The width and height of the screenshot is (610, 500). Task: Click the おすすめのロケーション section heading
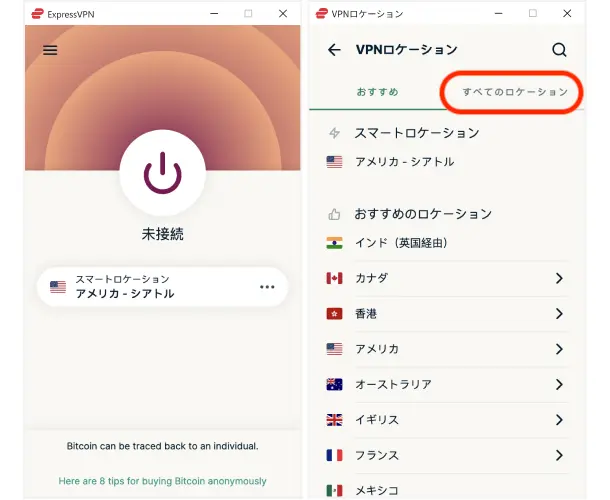pos(423,214)
